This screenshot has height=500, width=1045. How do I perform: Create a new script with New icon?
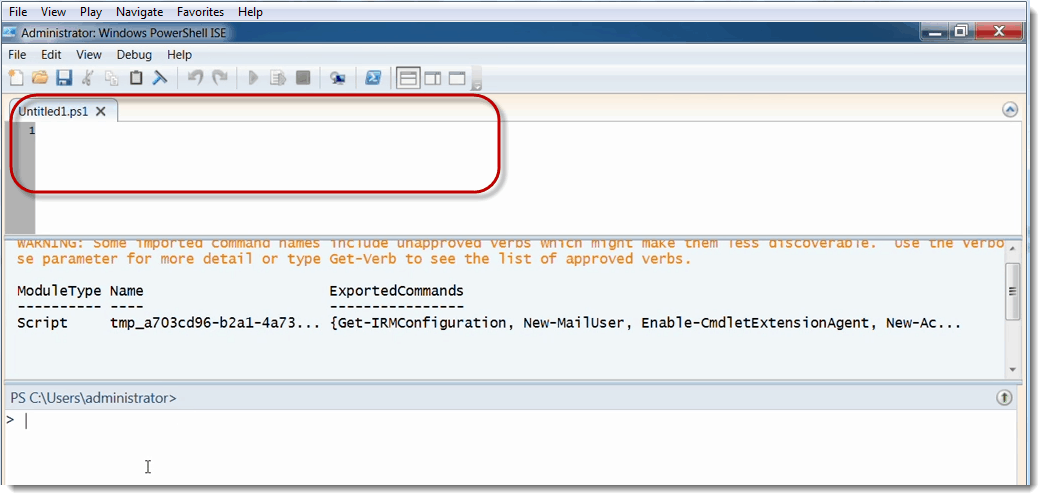pyautogui.click(x=15, y=78)
